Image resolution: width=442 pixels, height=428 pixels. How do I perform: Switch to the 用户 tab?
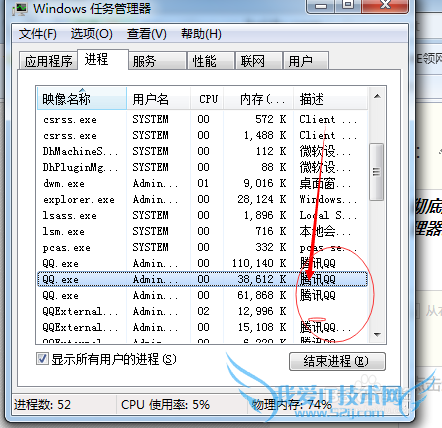point(306,61)
